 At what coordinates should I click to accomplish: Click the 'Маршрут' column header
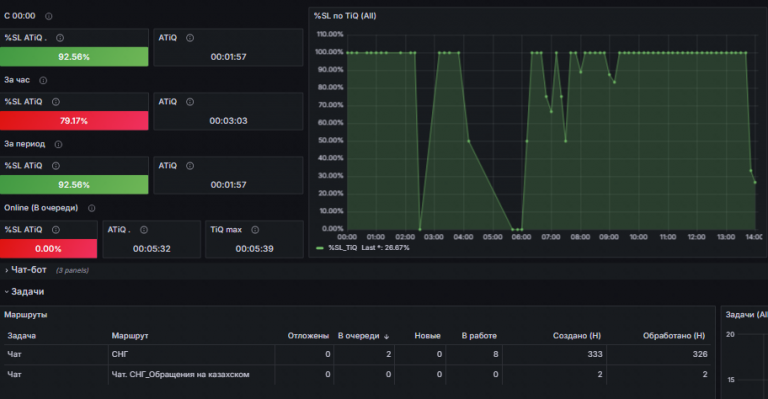pos(130,336)
